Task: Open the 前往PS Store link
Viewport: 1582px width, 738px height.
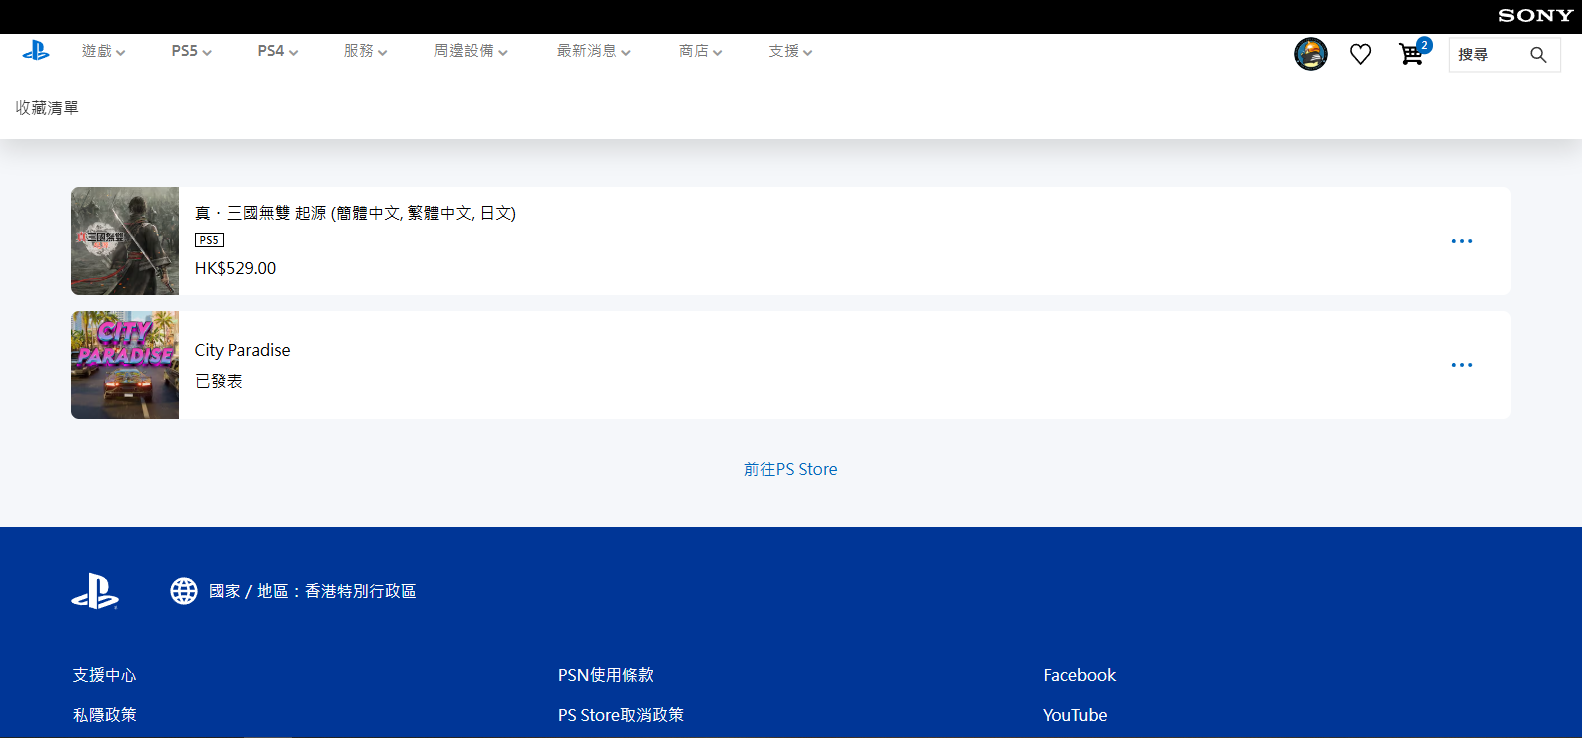Action: (x=790, y=469)
